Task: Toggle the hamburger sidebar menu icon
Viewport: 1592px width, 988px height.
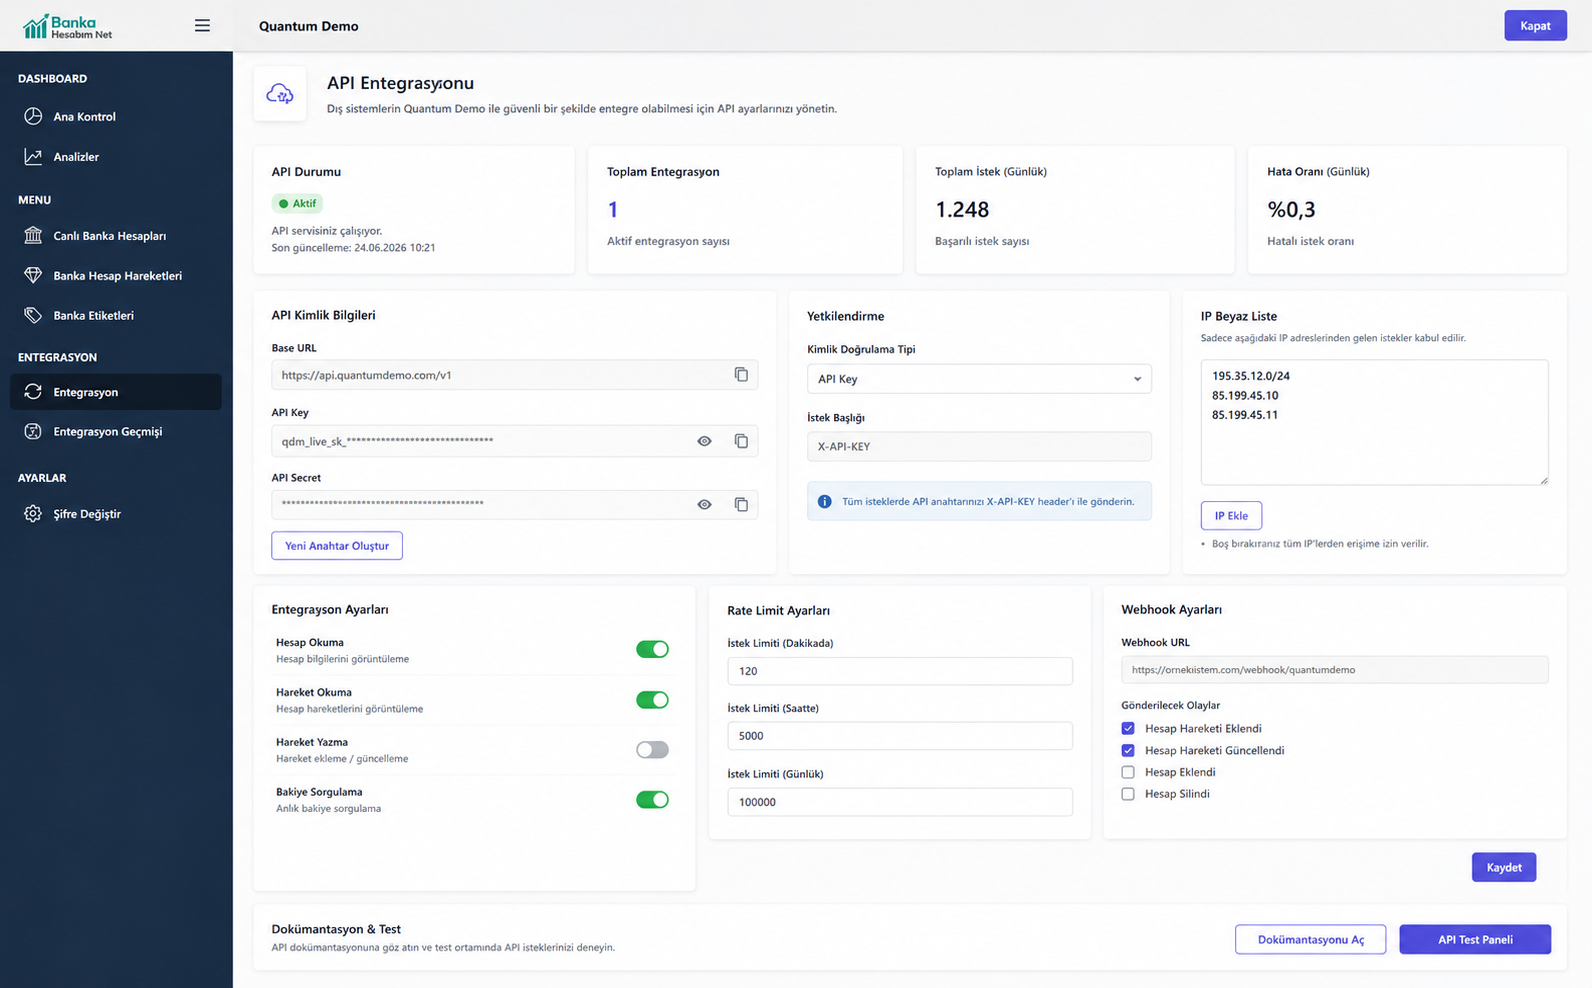Action: tap(202, 26)
